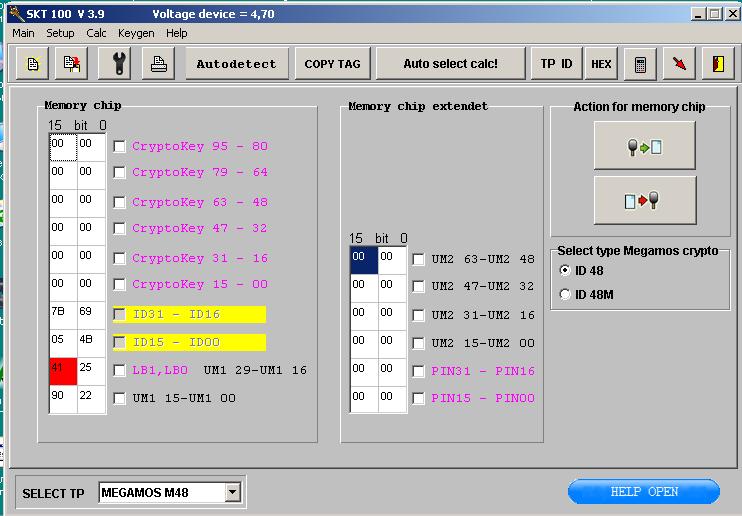The image size is (742, 516).
Task: Open the calculator icon in toolbar
Action: pyautogui.click(x=640, y=64)
